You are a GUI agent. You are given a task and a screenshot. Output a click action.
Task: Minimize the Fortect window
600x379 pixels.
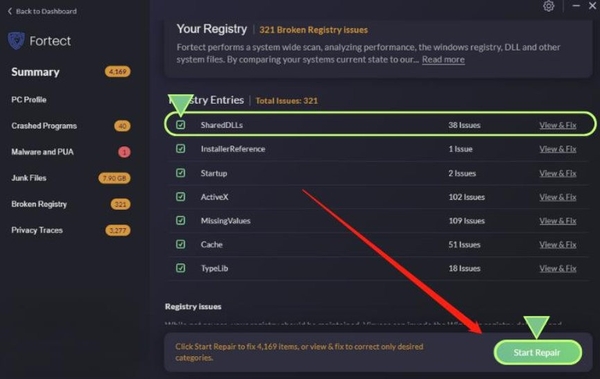pyautogui.click(x=576, y=6)
